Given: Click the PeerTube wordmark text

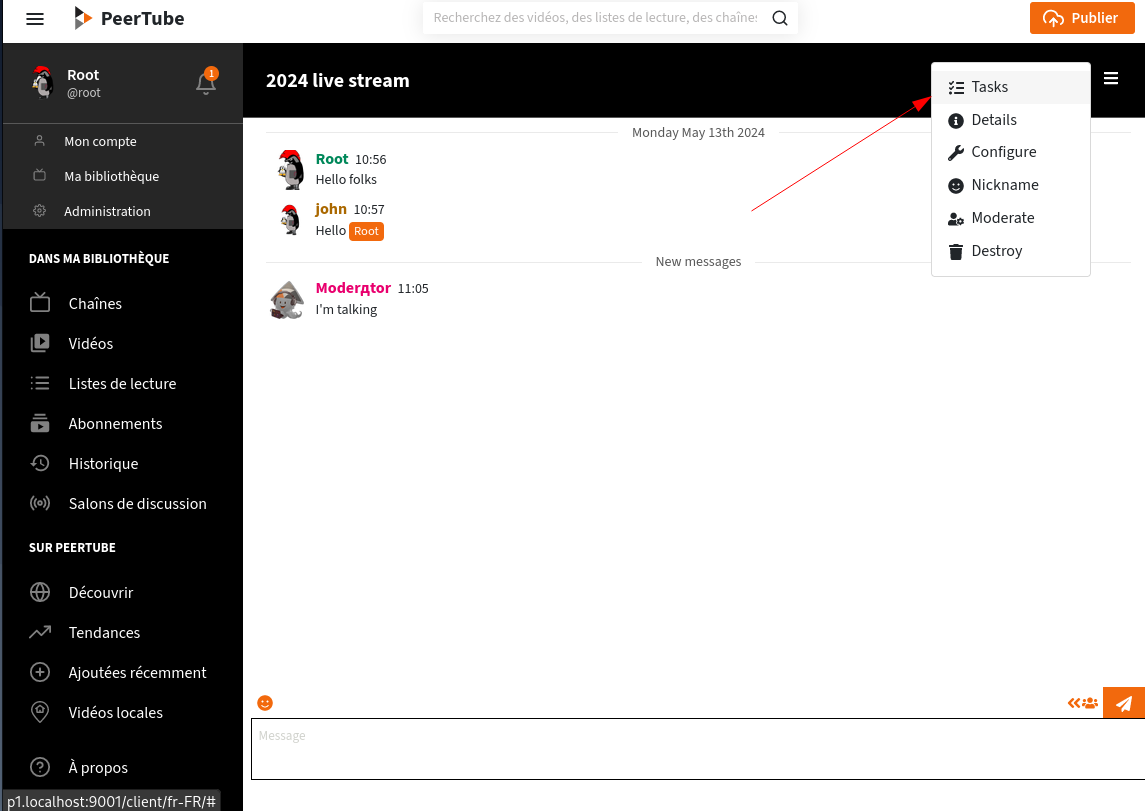Looking at the screenshot, I should [x=142, y=19].
